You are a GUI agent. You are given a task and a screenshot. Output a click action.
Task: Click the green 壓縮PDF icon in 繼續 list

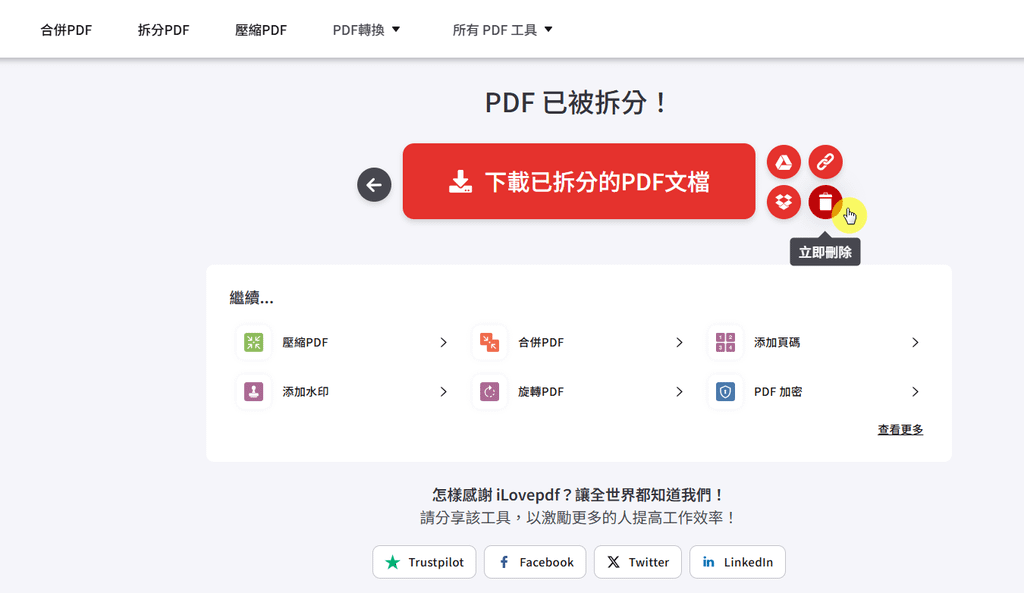(253, 342)
